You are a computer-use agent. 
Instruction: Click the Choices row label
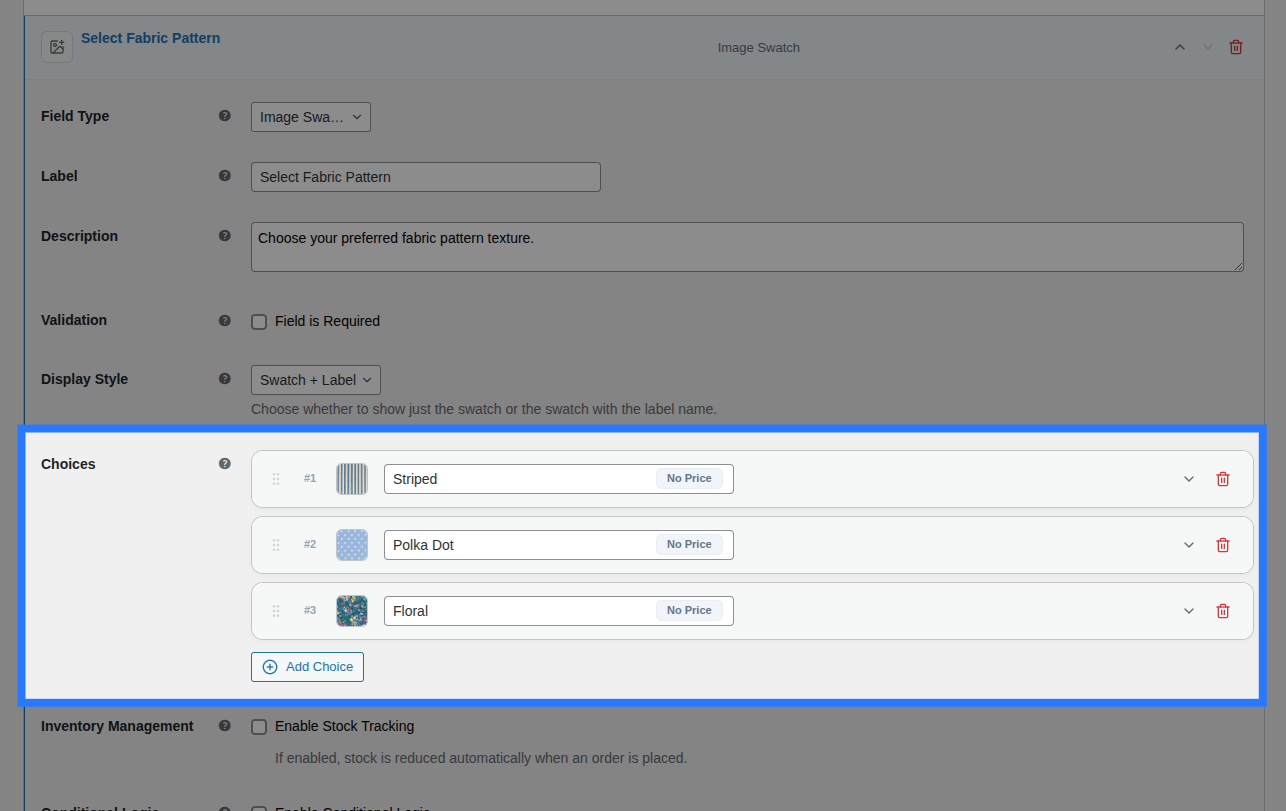(68, 464)
